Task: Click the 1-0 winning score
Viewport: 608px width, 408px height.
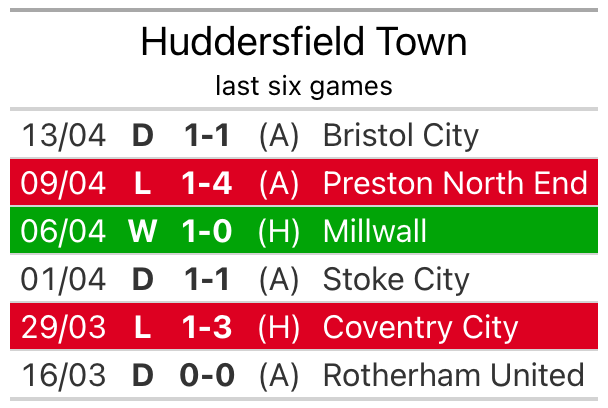Action: click(x=208, y=231)
